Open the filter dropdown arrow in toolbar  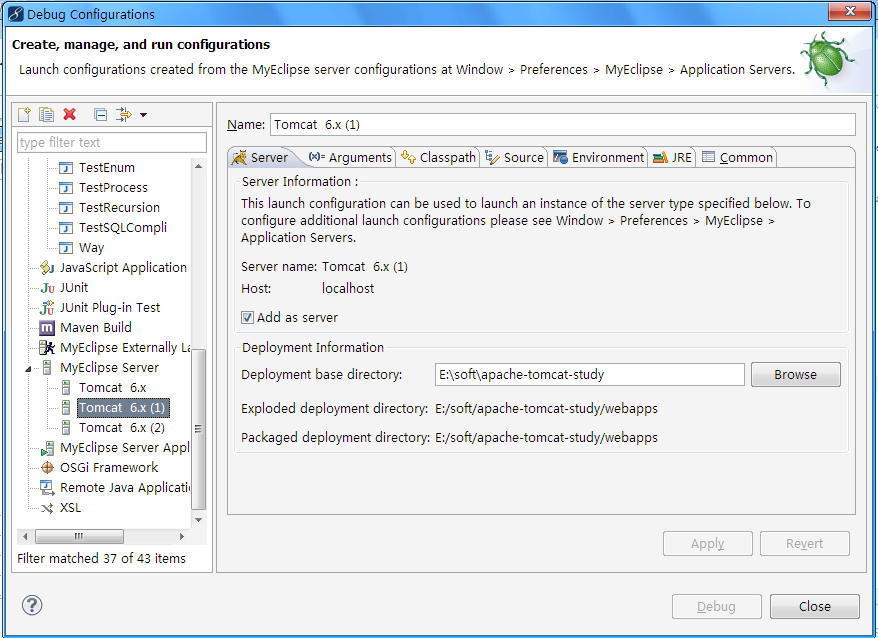[143, 115]
